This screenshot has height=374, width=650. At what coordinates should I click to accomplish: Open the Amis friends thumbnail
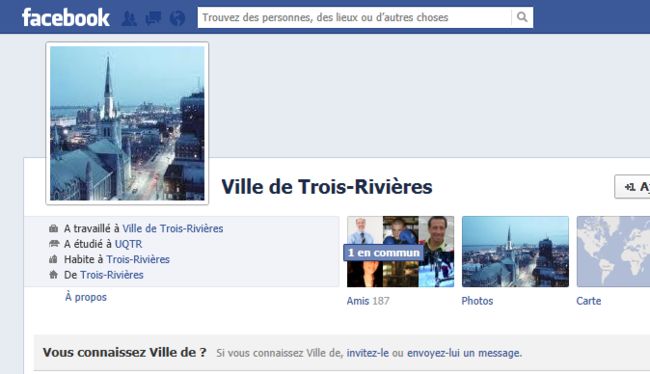tap(400, 252)
